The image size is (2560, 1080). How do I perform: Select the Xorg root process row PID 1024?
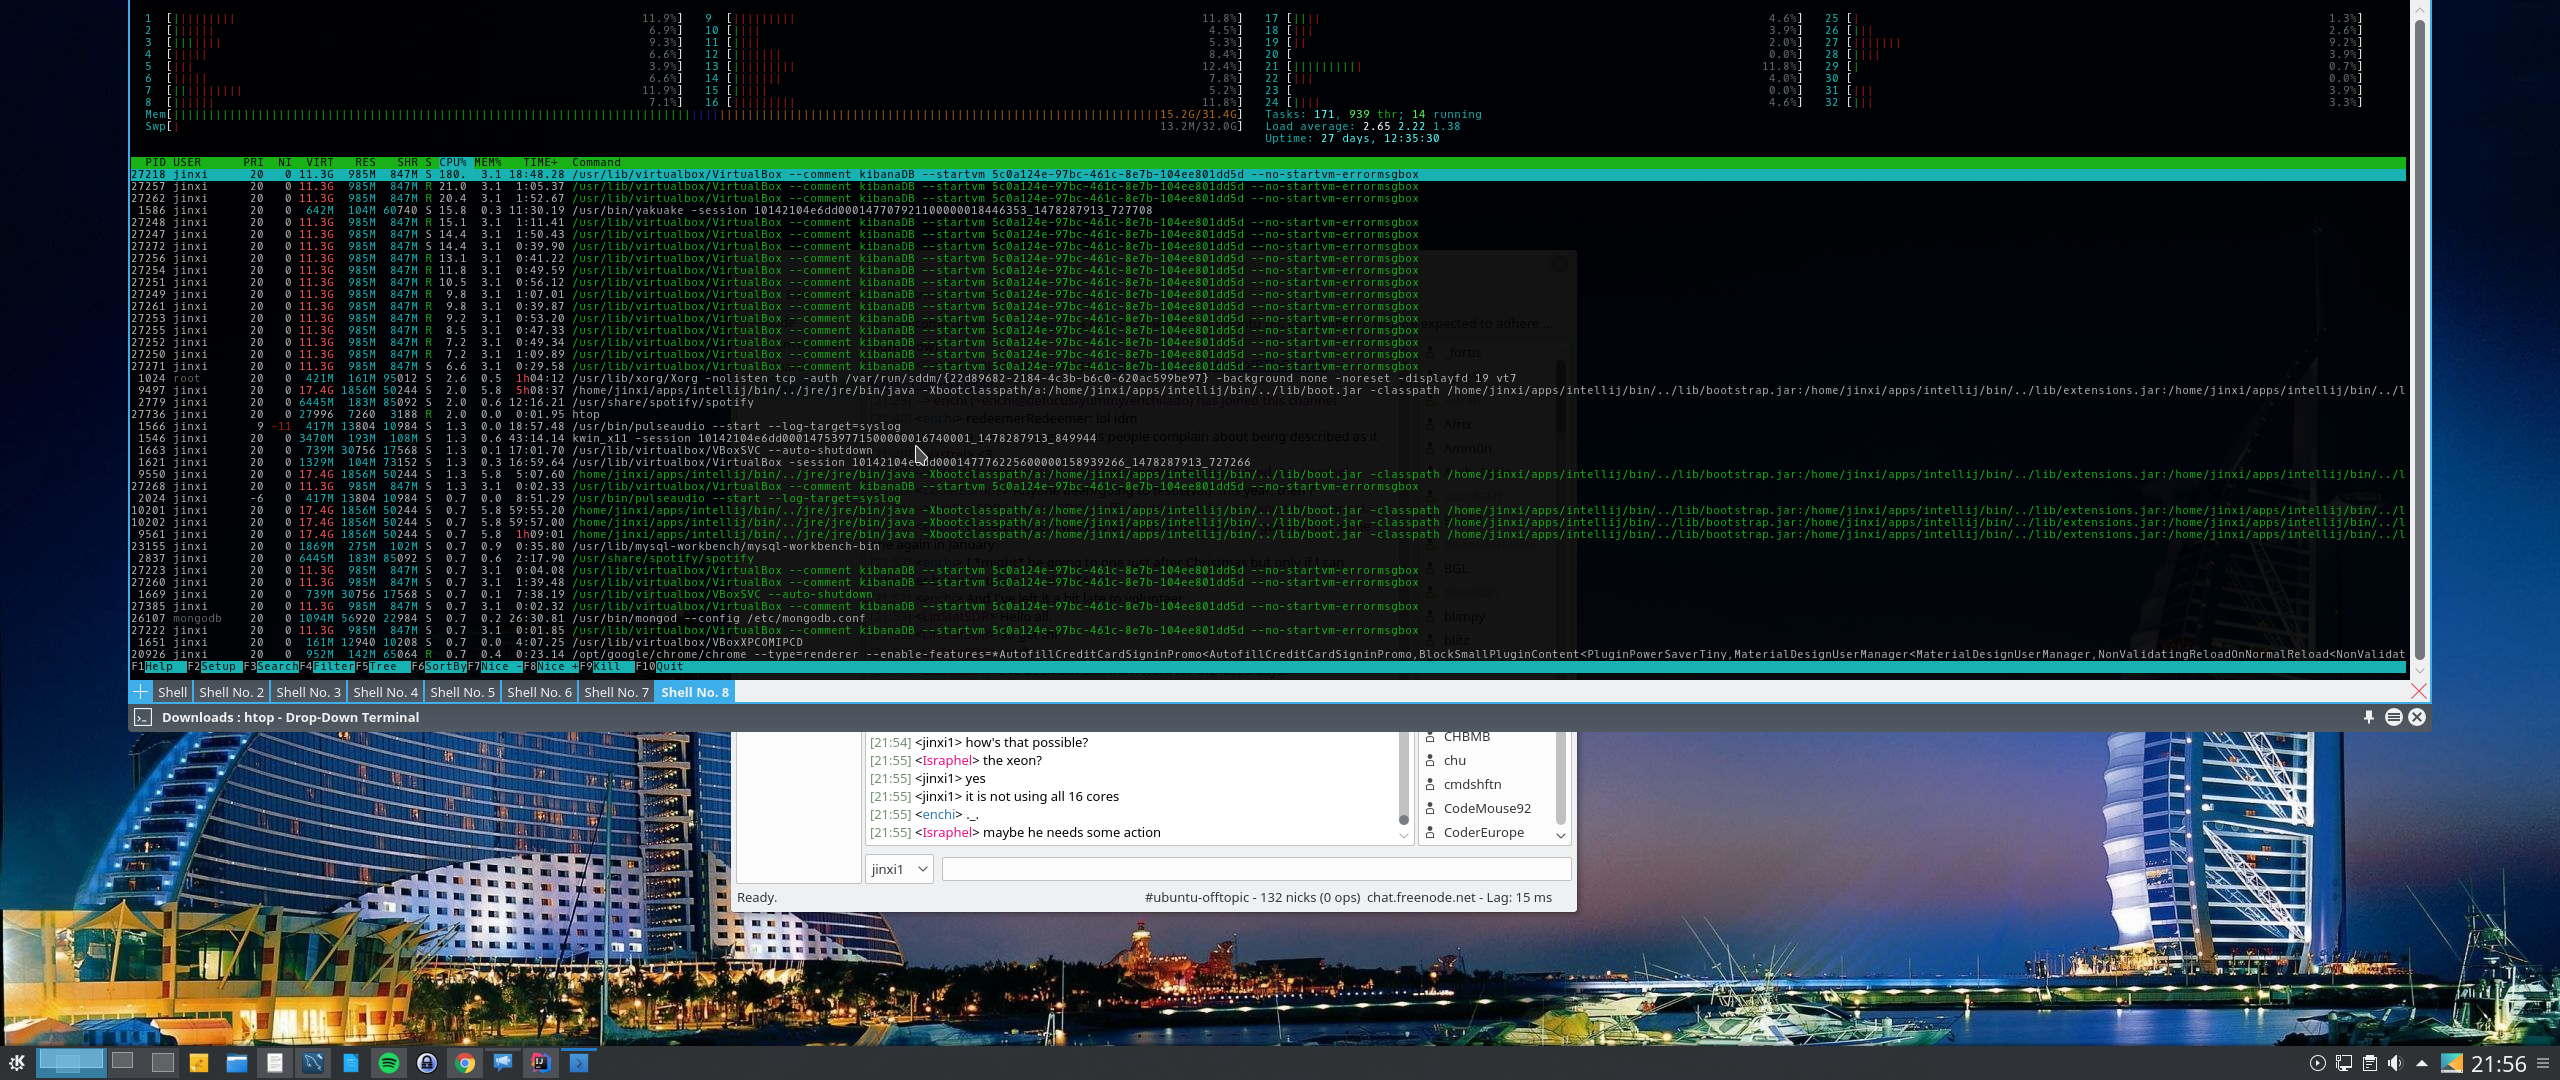(x=1268, y=378)
